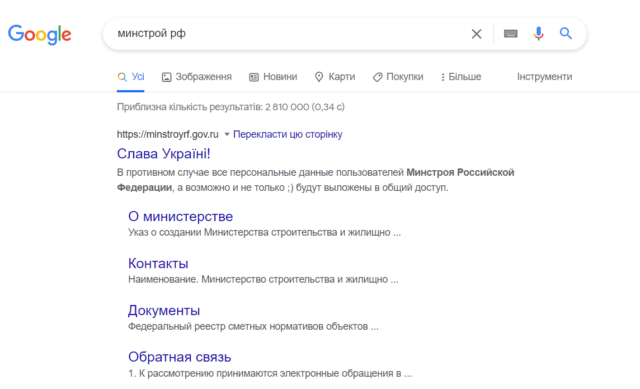This screenshot has height=389, width=640.
Task: Open the О министерстве sitelink
Action: [x=180, y=216]
